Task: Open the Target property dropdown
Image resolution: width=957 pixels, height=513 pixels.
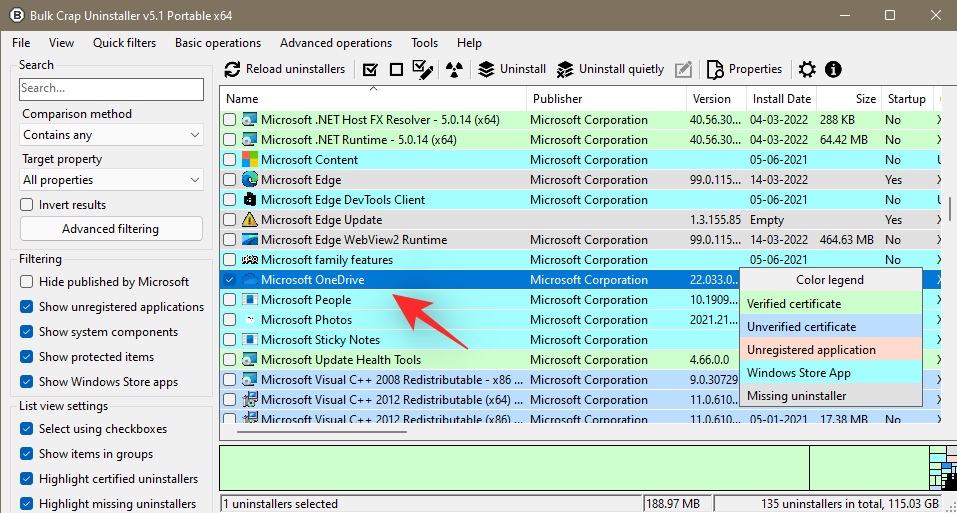Action: [111, 180]
